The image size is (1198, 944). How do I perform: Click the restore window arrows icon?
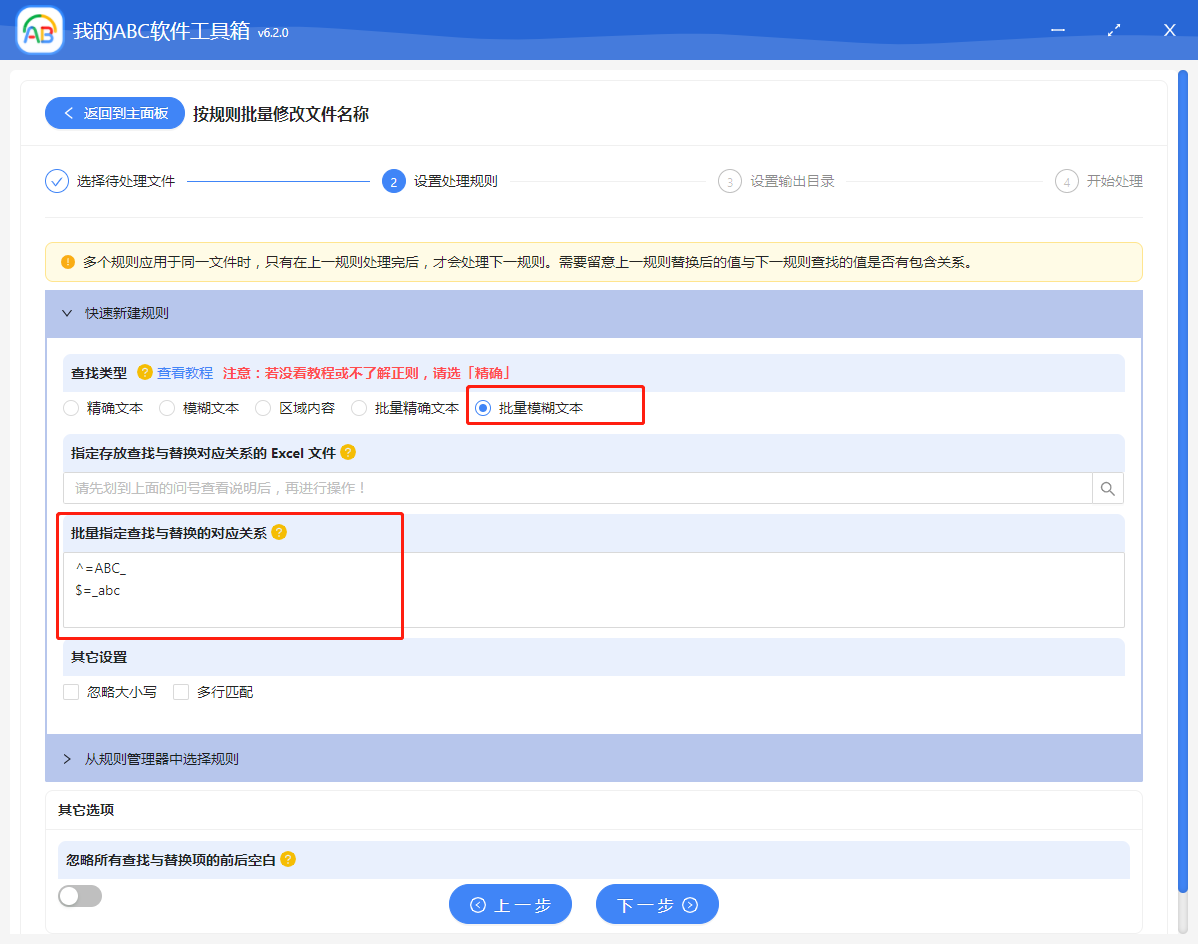tap(1113, 30)
